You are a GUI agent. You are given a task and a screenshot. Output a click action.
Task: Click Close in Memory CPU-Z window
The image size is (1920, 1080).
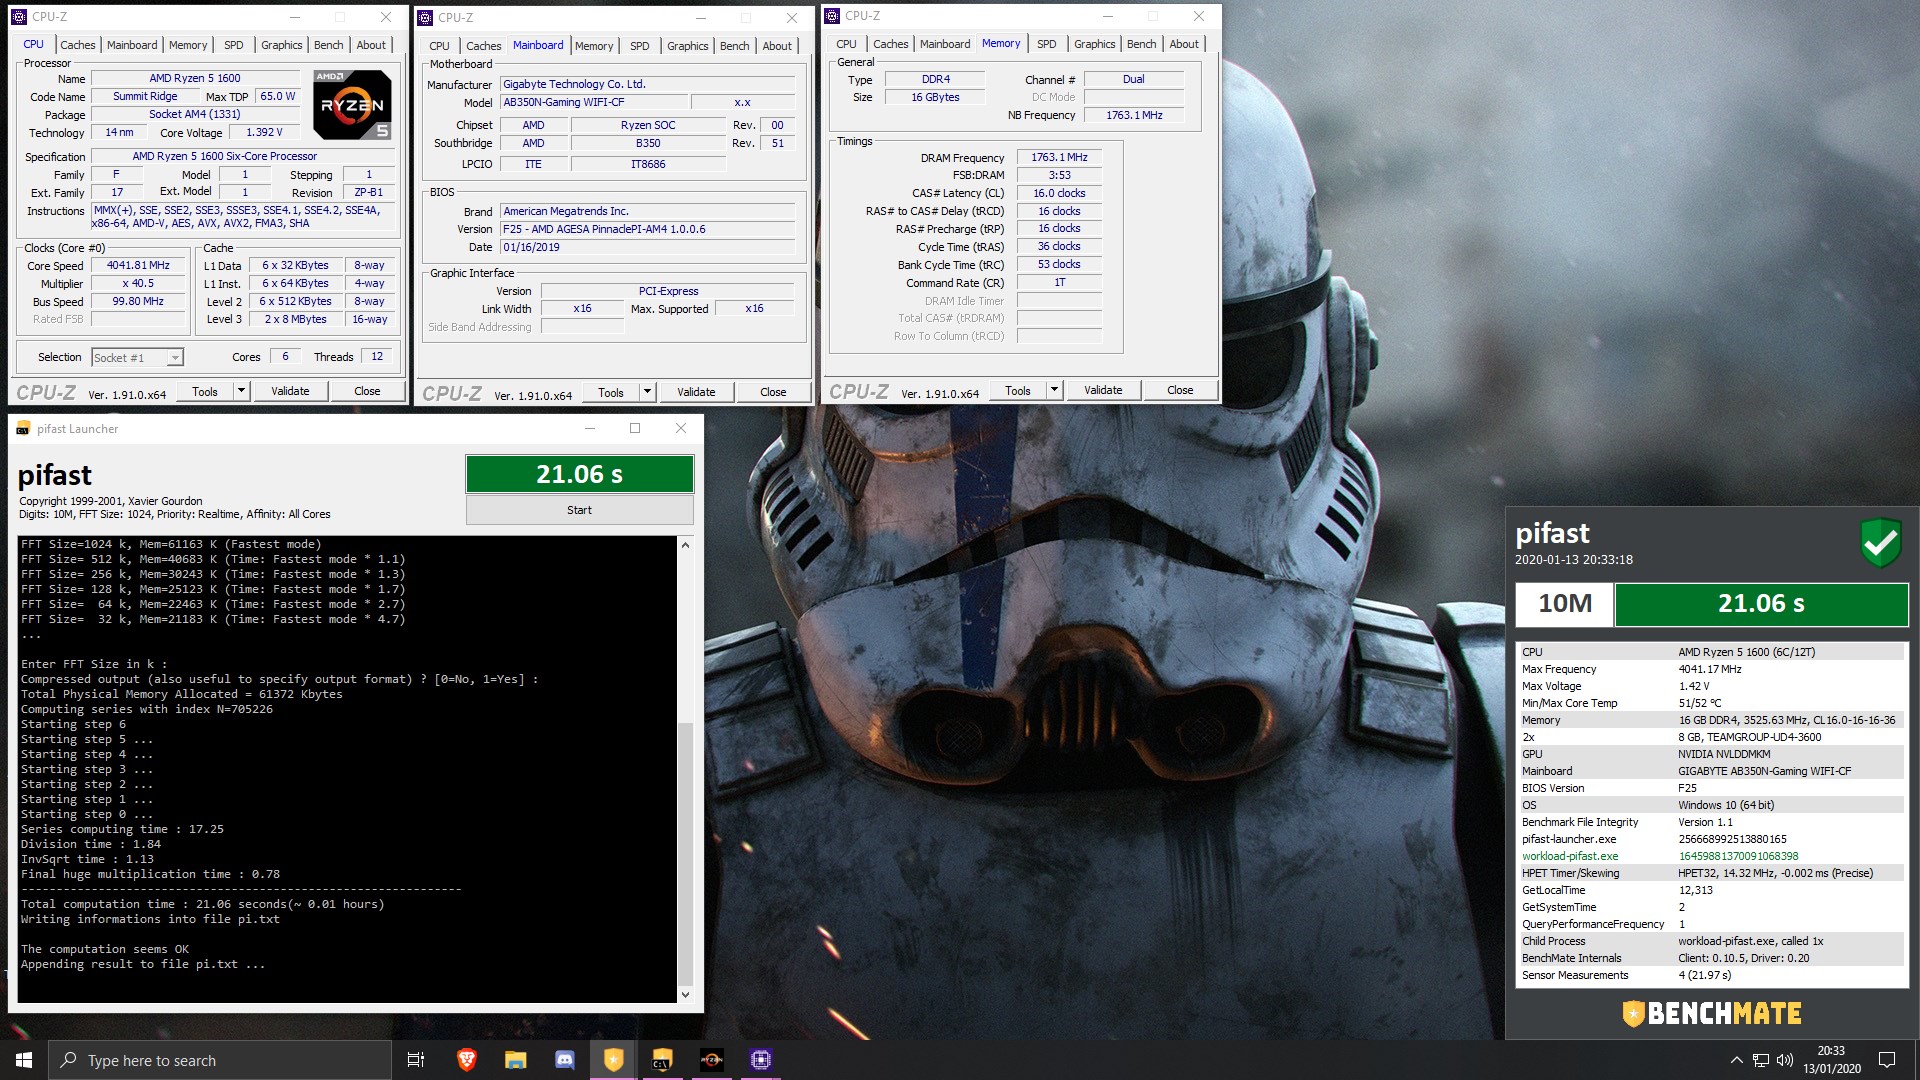[x=1180, y=390]
